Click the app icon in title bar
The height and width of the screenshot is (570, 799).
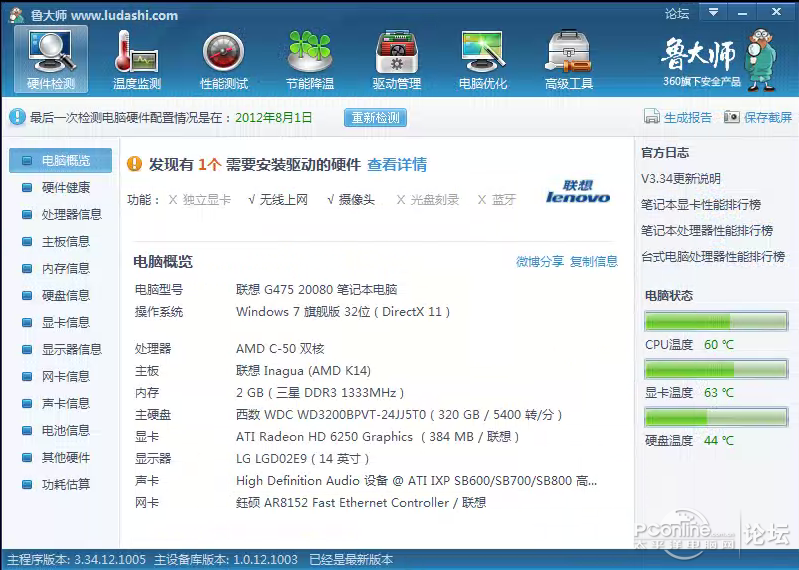pos(16,15)
